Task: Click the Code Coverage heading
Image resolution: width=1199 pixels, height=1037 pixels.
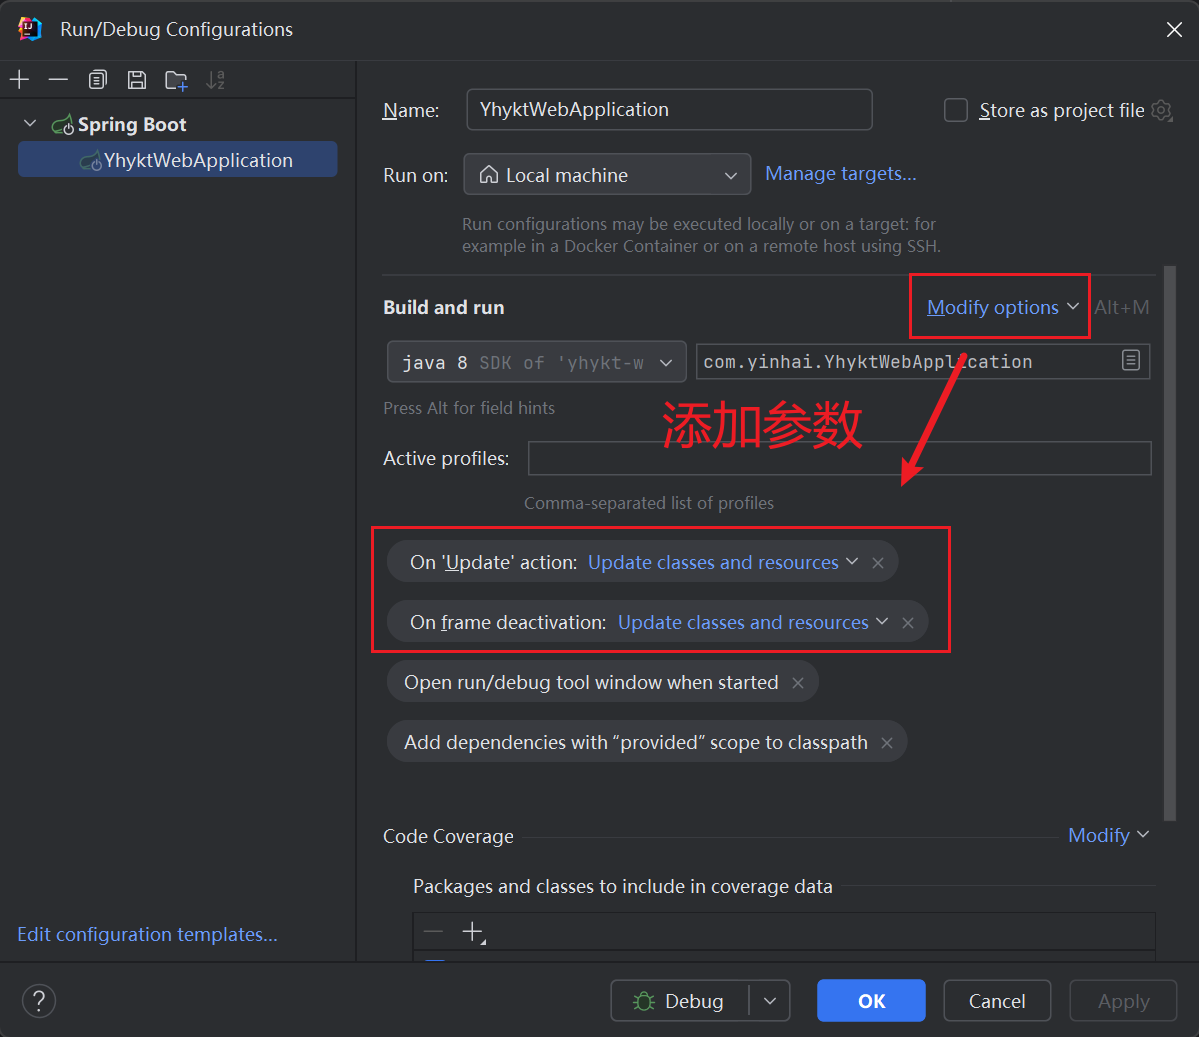Action: [448, 836]
